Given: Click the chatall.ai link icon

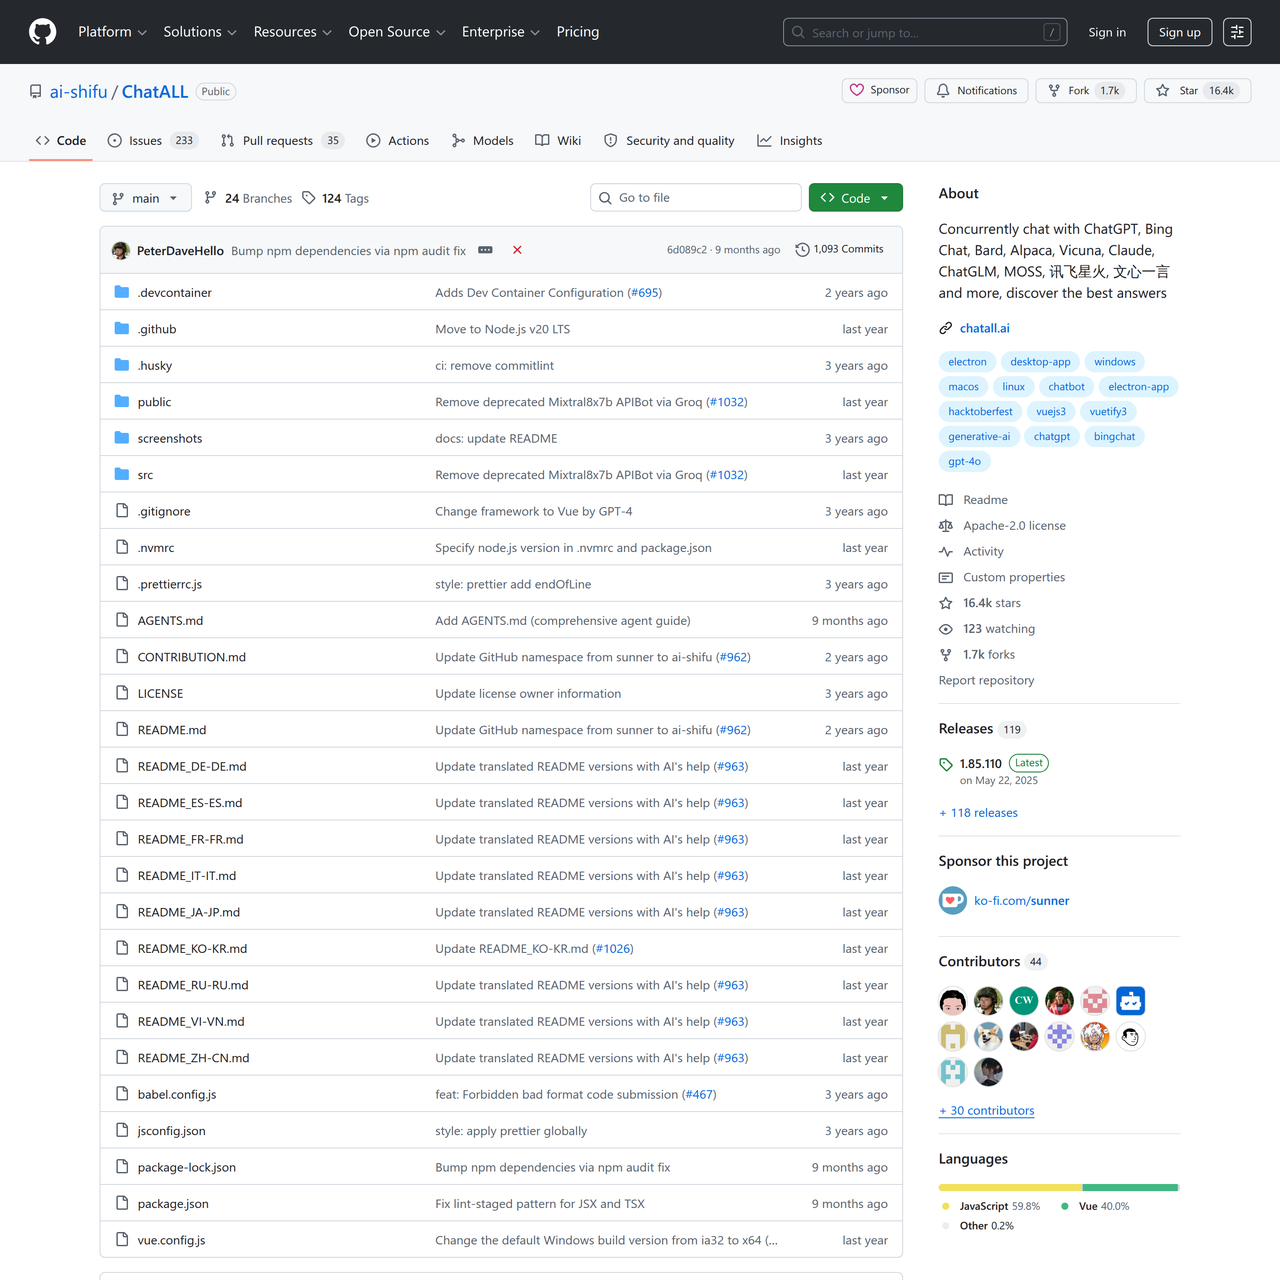Looking at the screenshot, I should click(x=946, y=328).
